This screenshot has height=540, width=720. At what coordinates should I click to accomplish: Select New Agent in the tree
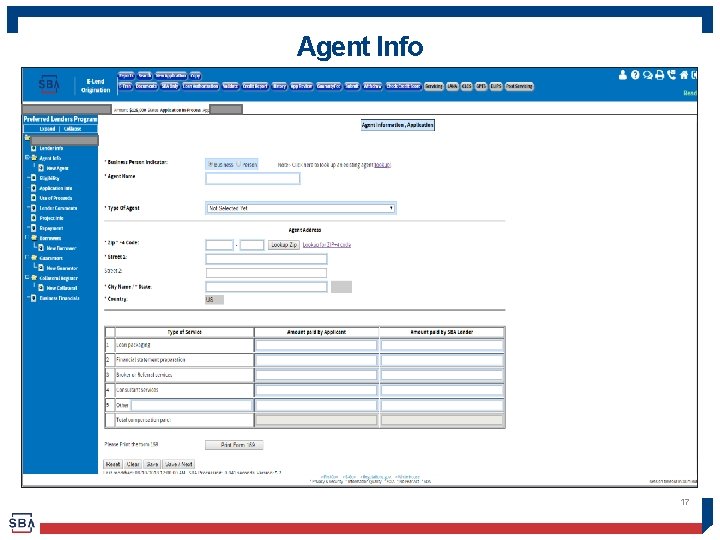57,169
